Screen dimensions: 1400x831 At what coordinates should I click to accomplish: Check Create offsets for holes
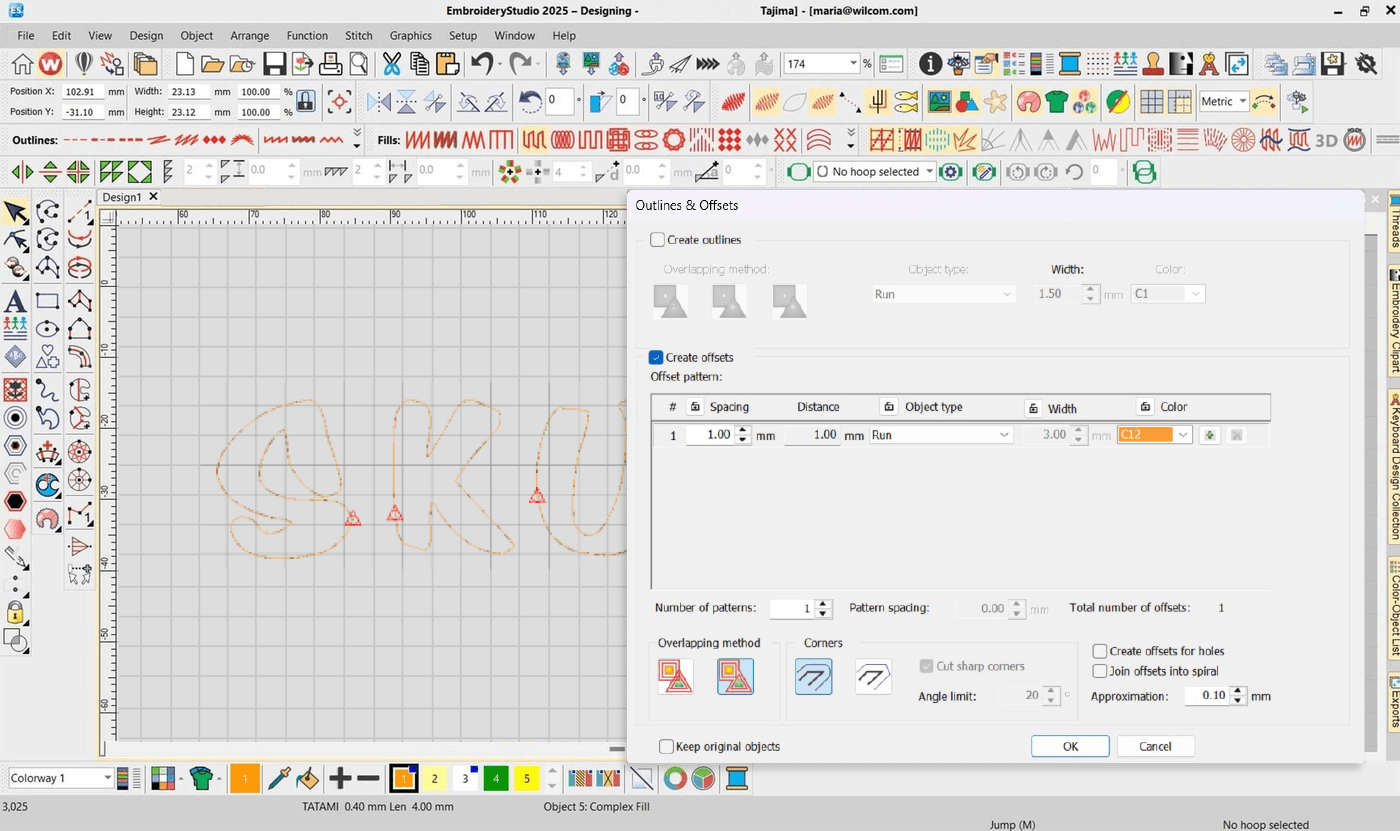pyautogui.click(x=1100, y=651)
